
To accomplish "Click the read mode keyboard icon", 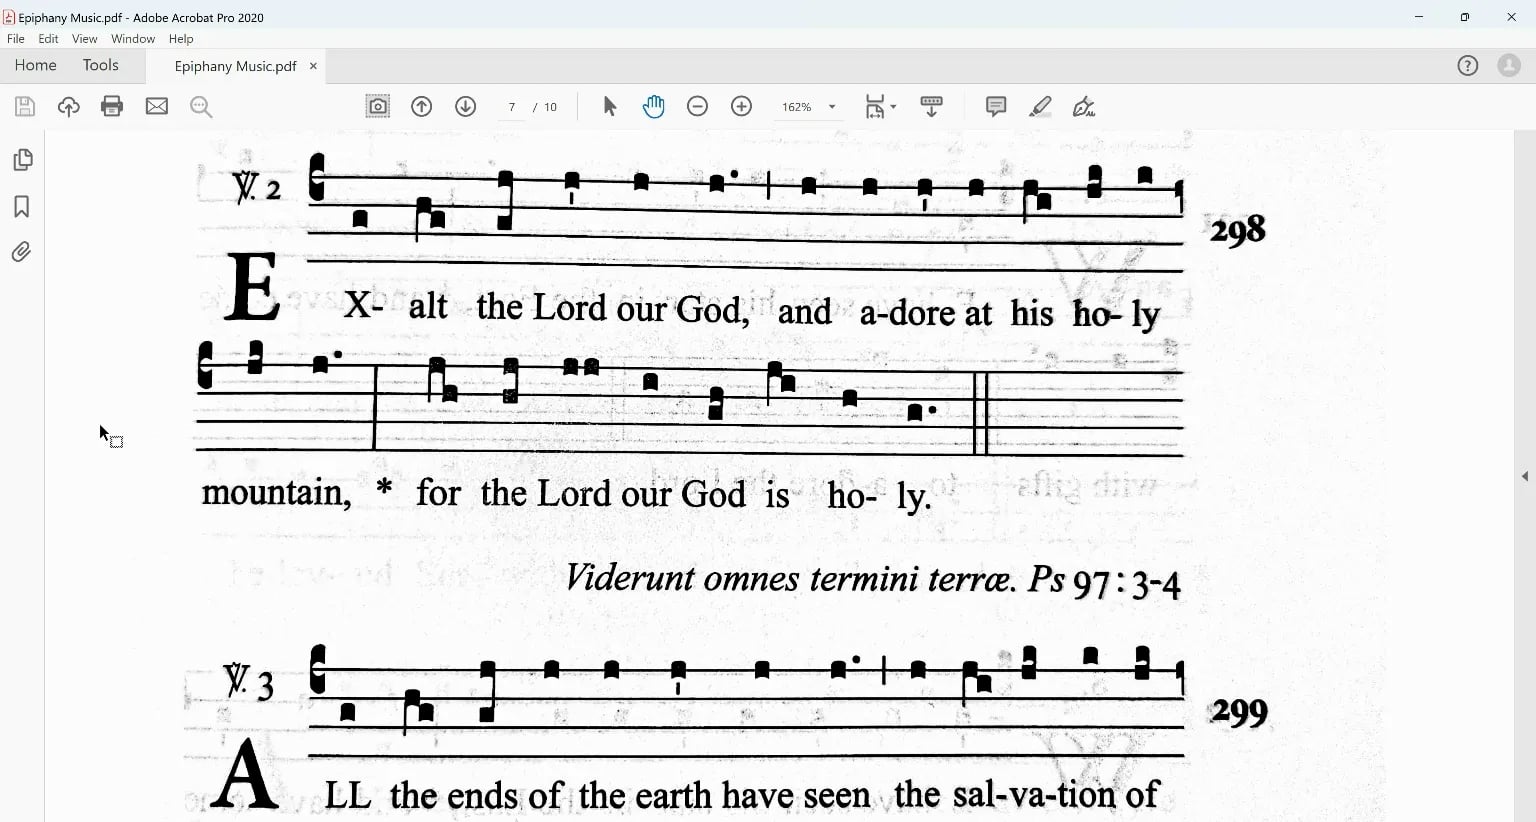I will (931, 107).
